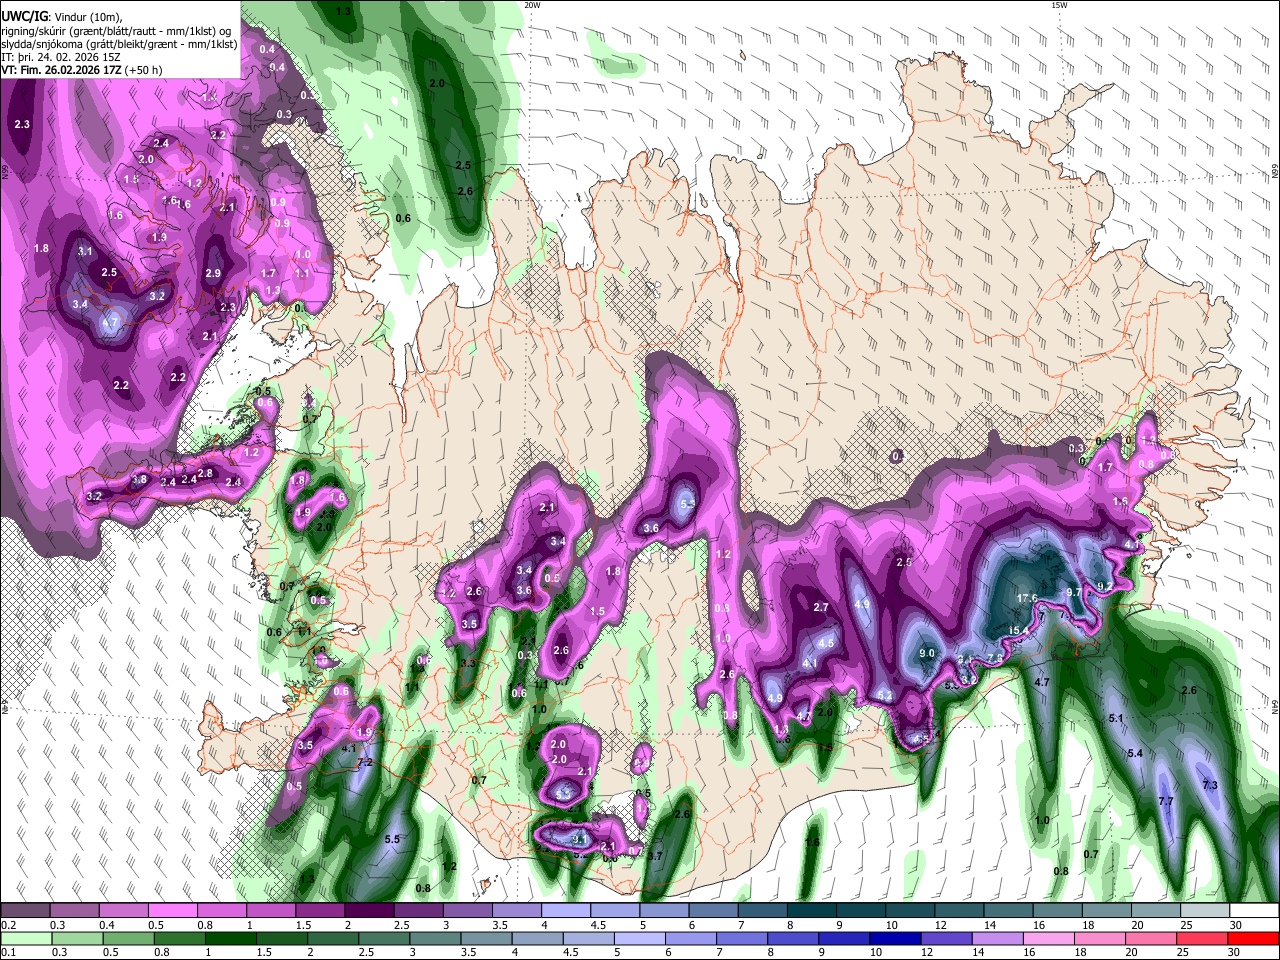Image resolution: width=1280 pixels, height=960 pixels.
Task: Click the "15W" longitude label
Action: click(1059, 5)
